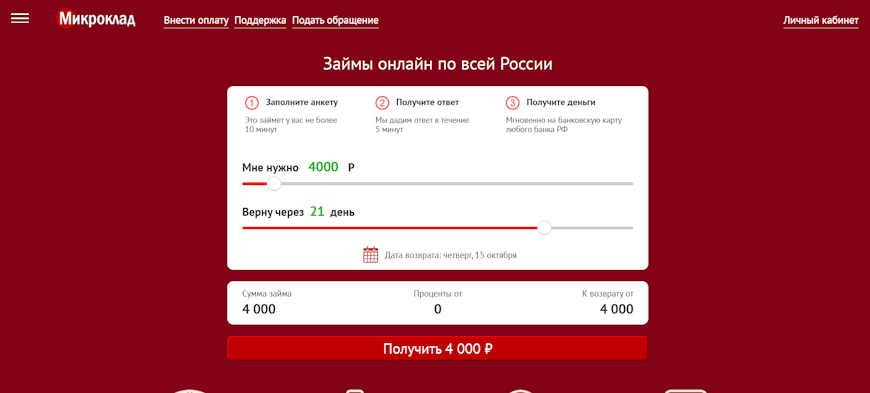
Task: Click the Проценты от label
Action: 437,294
